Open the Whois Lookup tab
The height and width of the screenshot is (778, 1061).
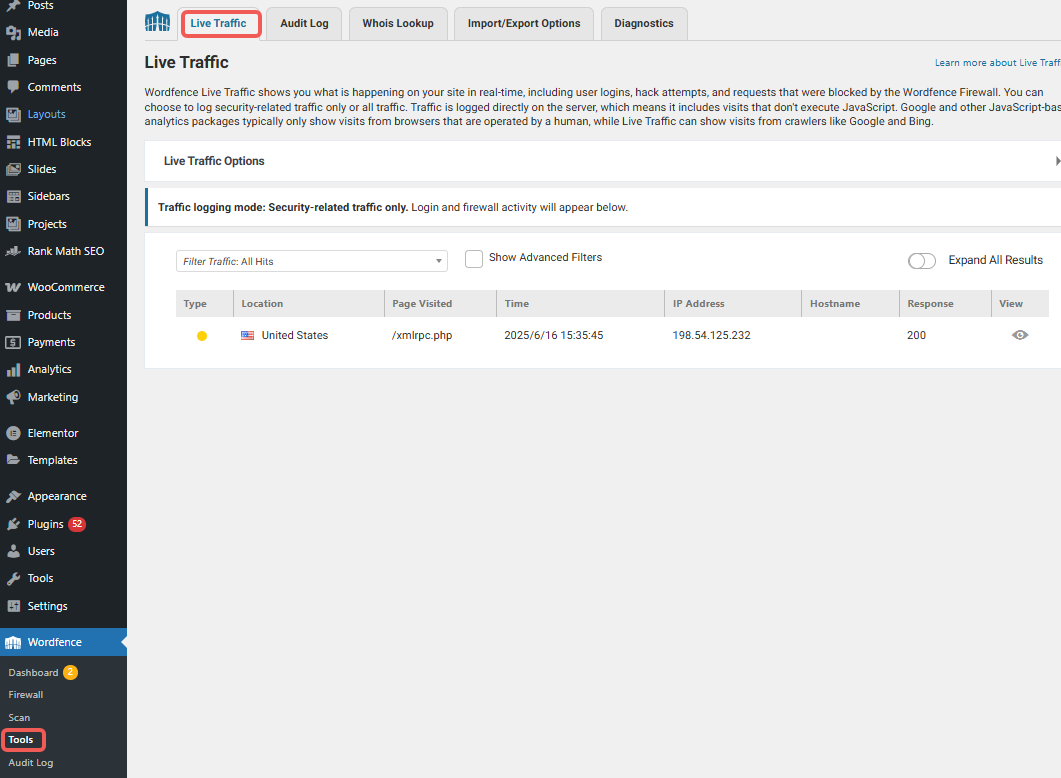tap(398, 22)
